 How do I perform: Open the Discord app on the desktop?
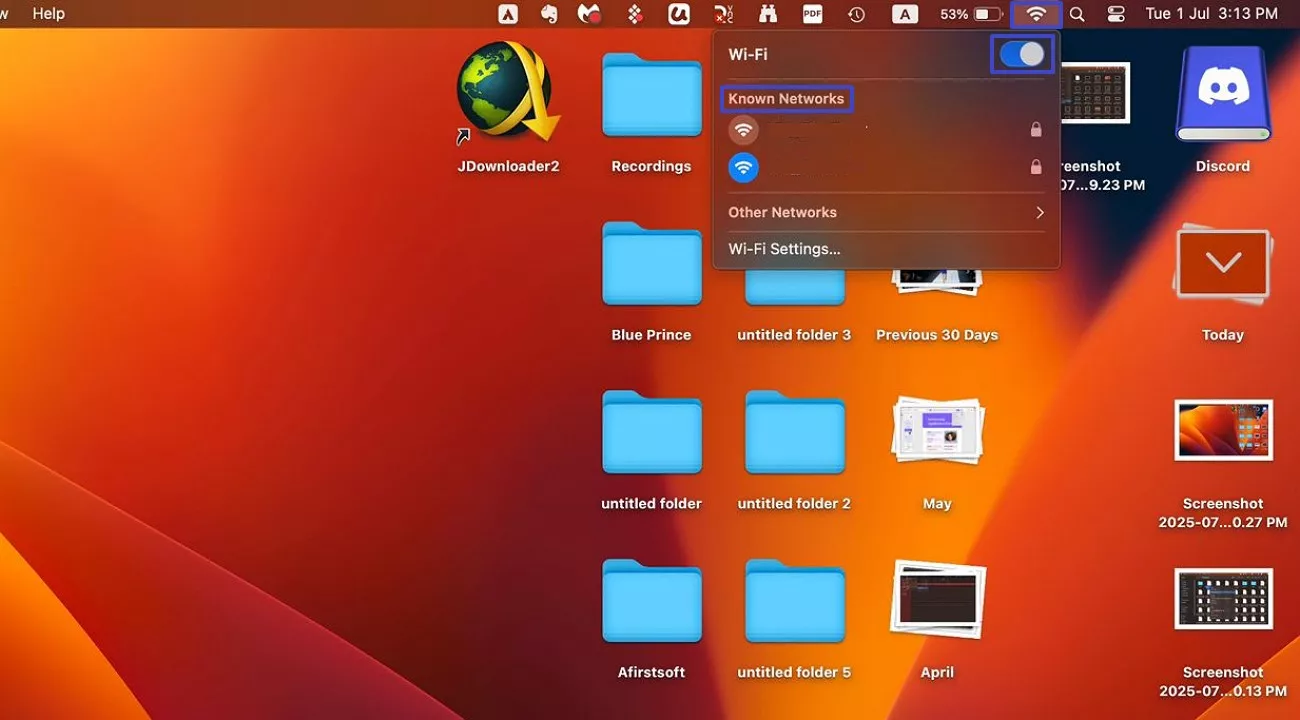1221,95
